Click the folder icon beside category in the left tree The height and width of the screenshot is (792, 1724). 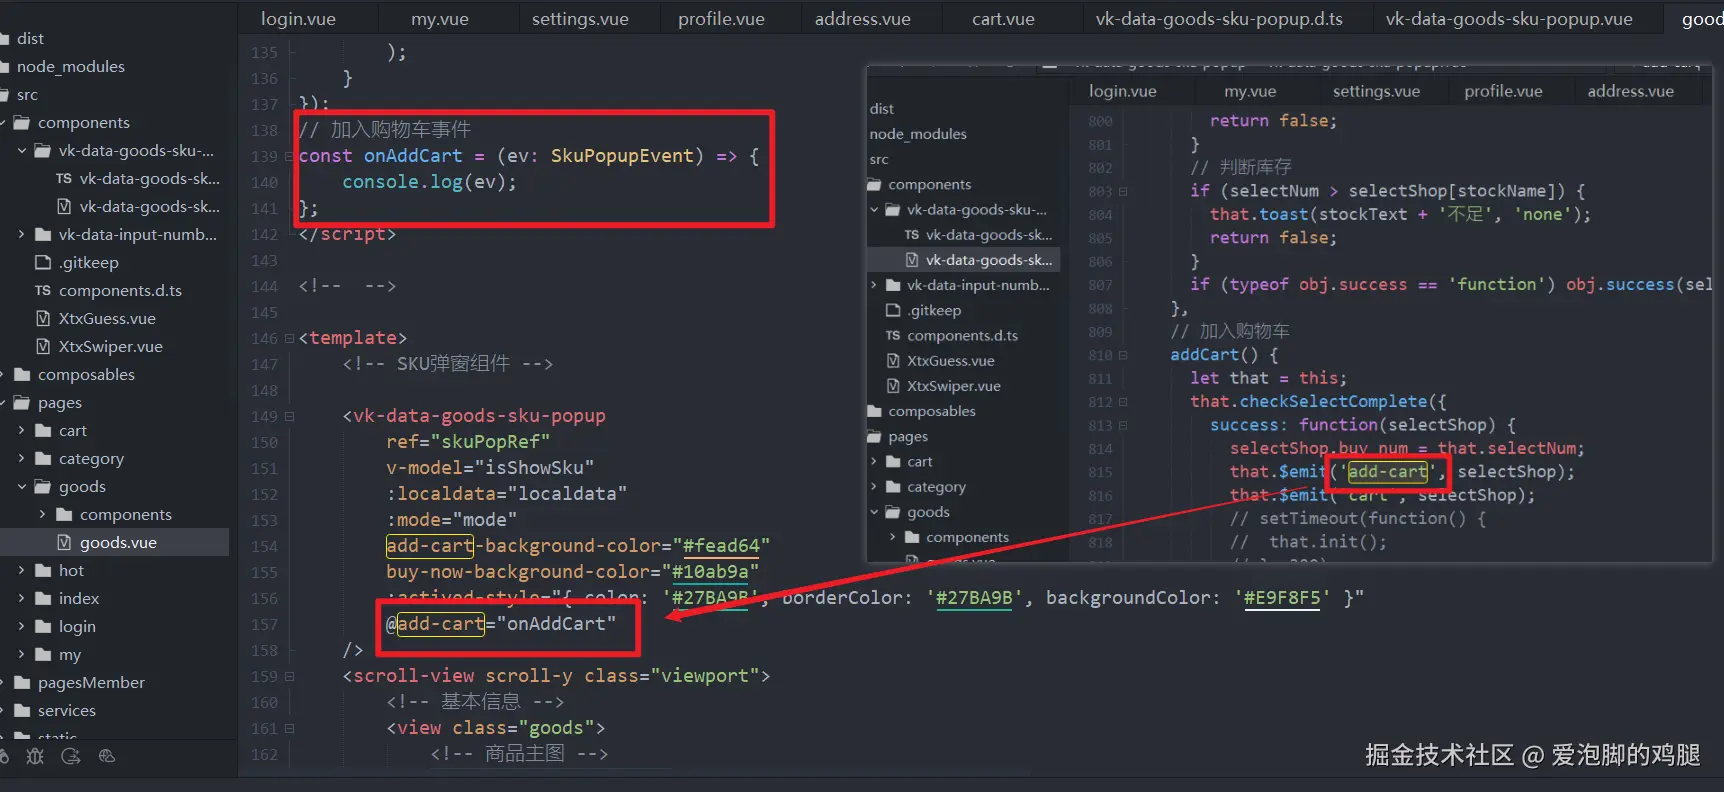pyautogui.click(x=43, y=458)
